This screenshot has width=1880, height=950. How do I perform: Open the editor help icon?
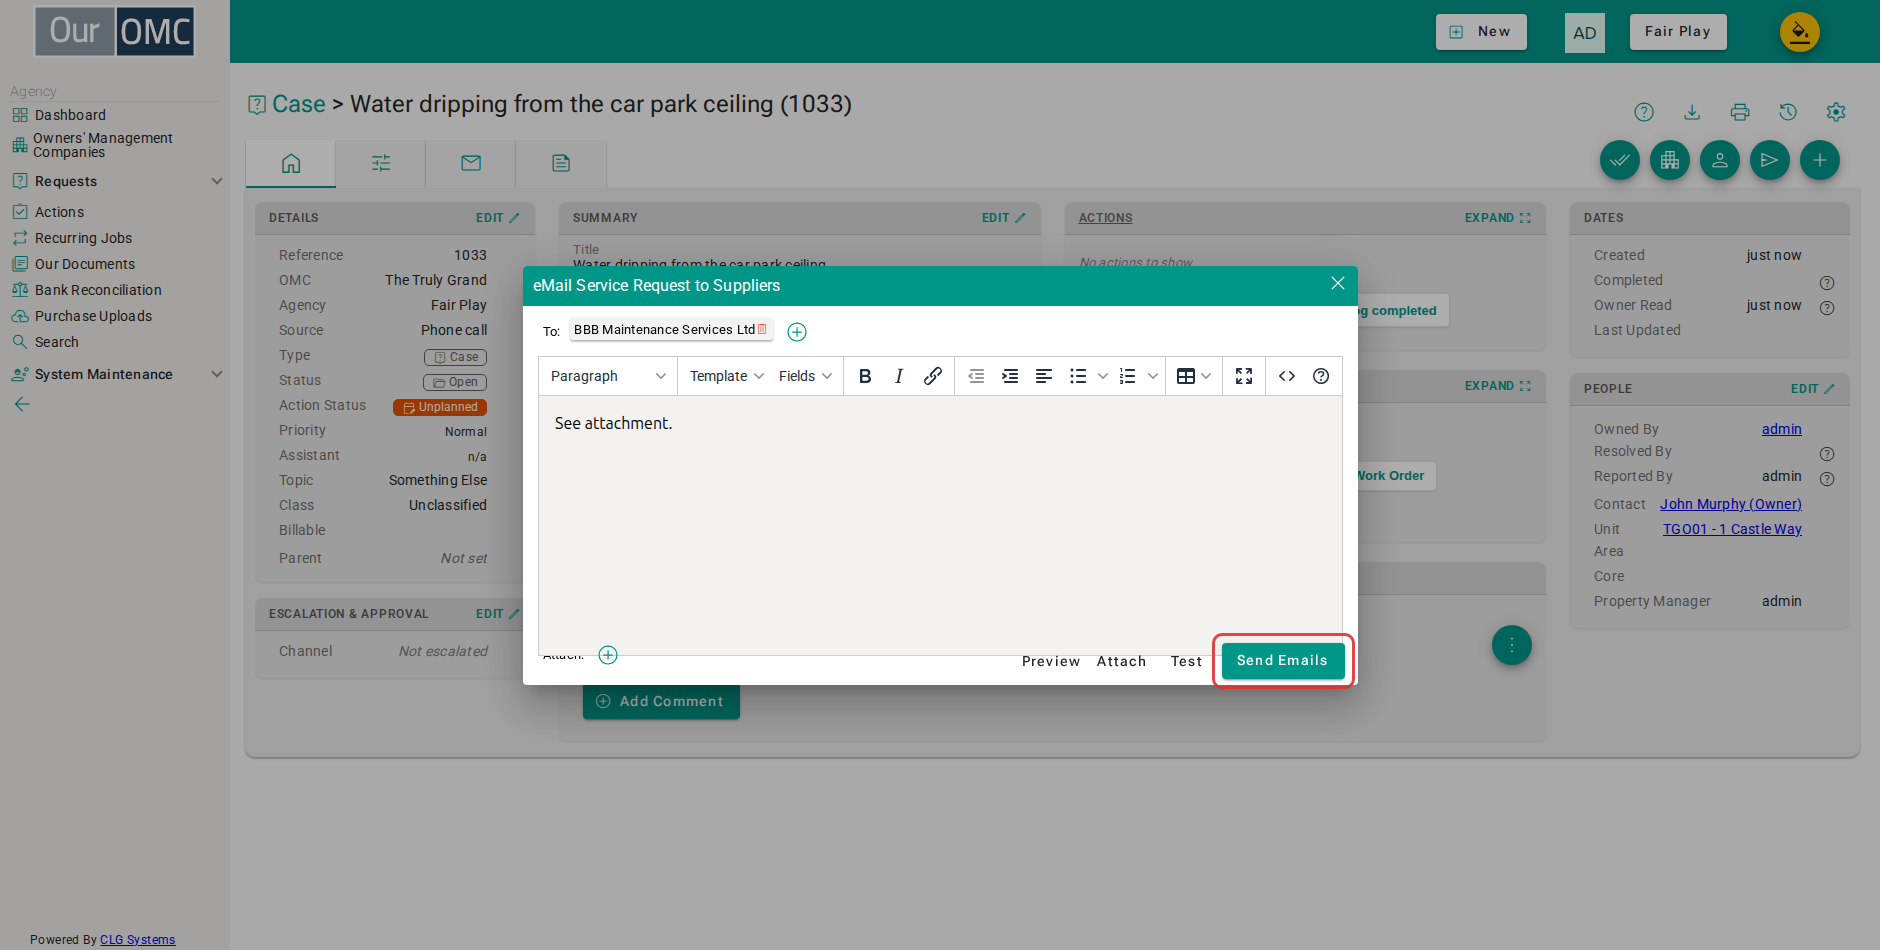click(x=1321, y=376)
